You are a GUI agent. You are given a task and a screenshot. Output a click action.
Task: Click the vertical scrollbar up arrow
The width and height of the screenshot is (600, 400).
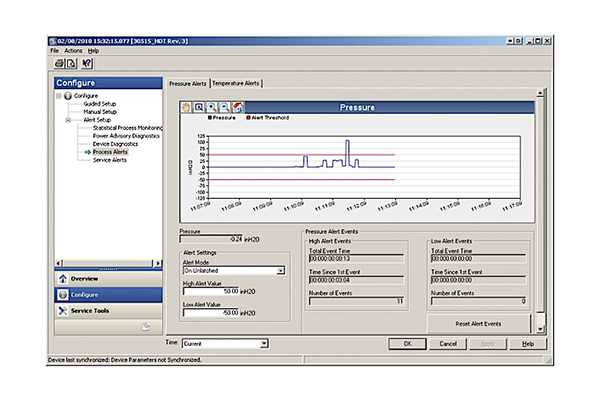click(541, 93)
